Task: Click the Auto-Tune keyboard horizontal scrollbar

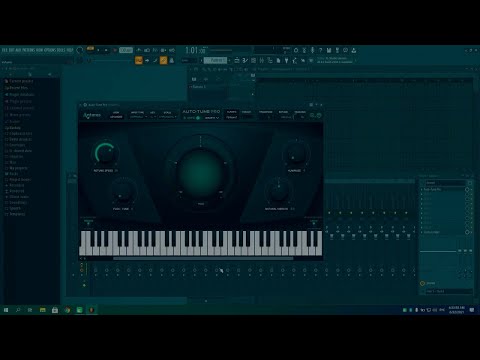Action: [x=203, y=258]
